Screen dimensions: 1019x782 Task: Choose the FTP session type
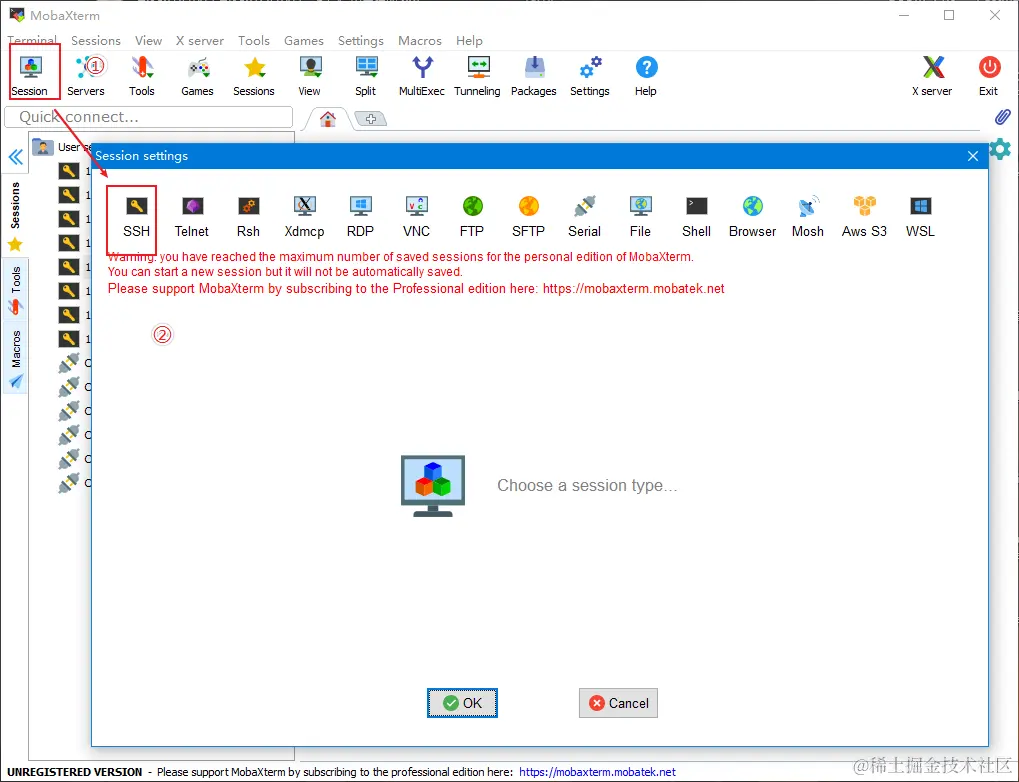tap(472, 217)
